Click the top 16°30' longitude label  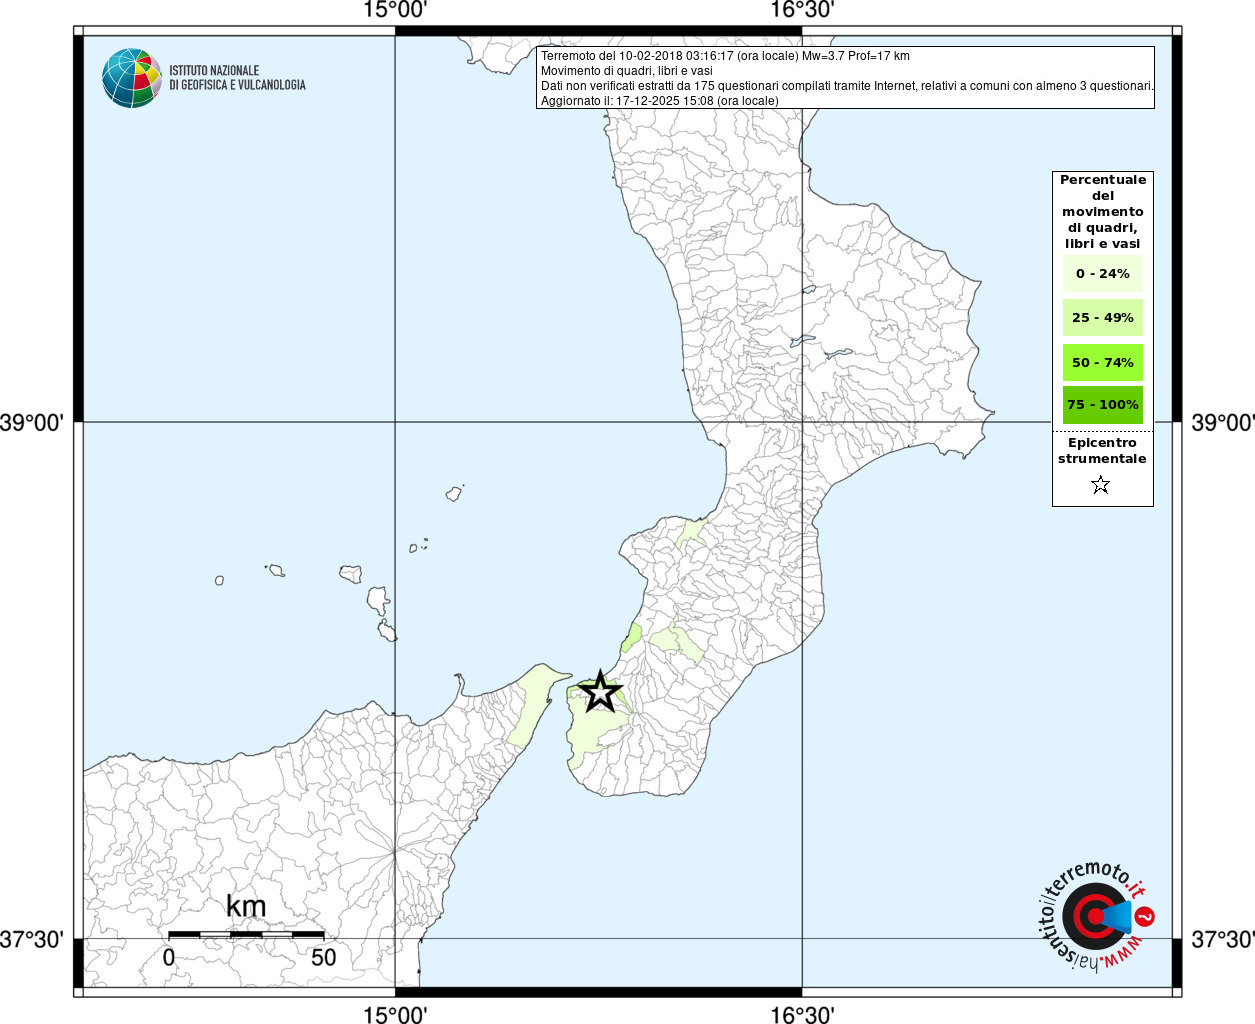(x=802, y=10)
